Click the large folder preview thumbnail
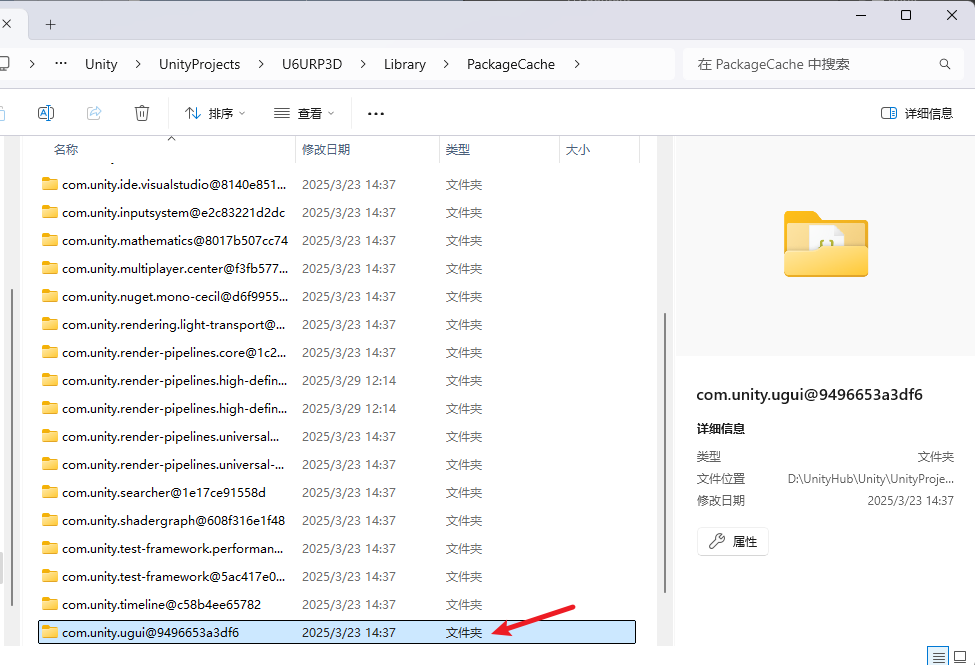 (826, 244)
